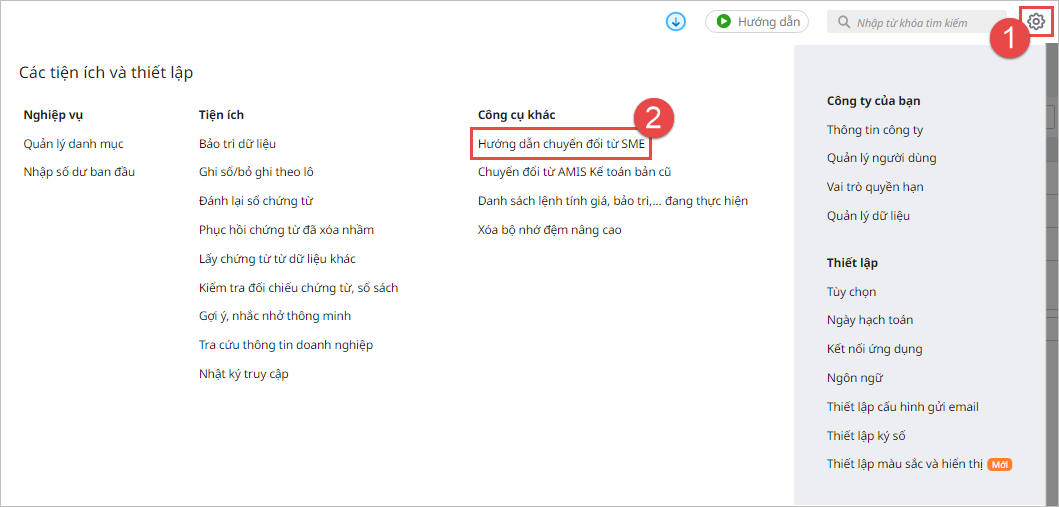Viewport: 1059px width, 507px height.
Task: Select Quản lý người dùng
Action: (881, 159)
